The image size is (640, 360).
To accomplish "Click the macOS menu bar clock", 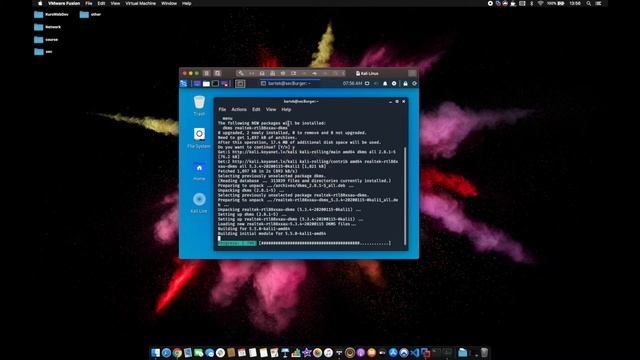I will [x=575, y=3].
